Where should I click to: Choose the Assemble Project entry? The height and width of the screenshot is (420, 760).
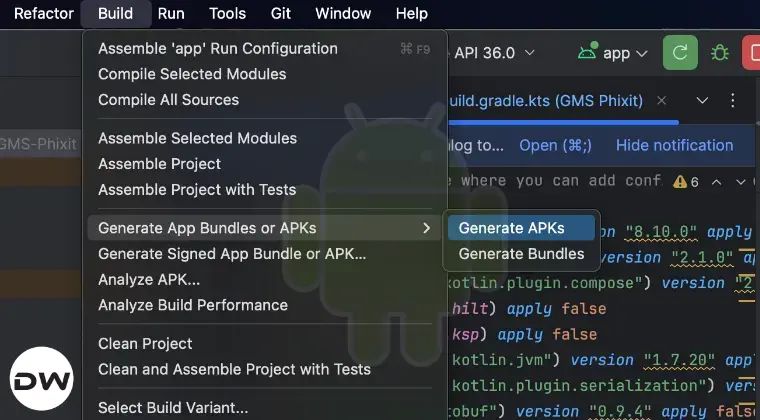pyautogui.click(x=264, y=164)
